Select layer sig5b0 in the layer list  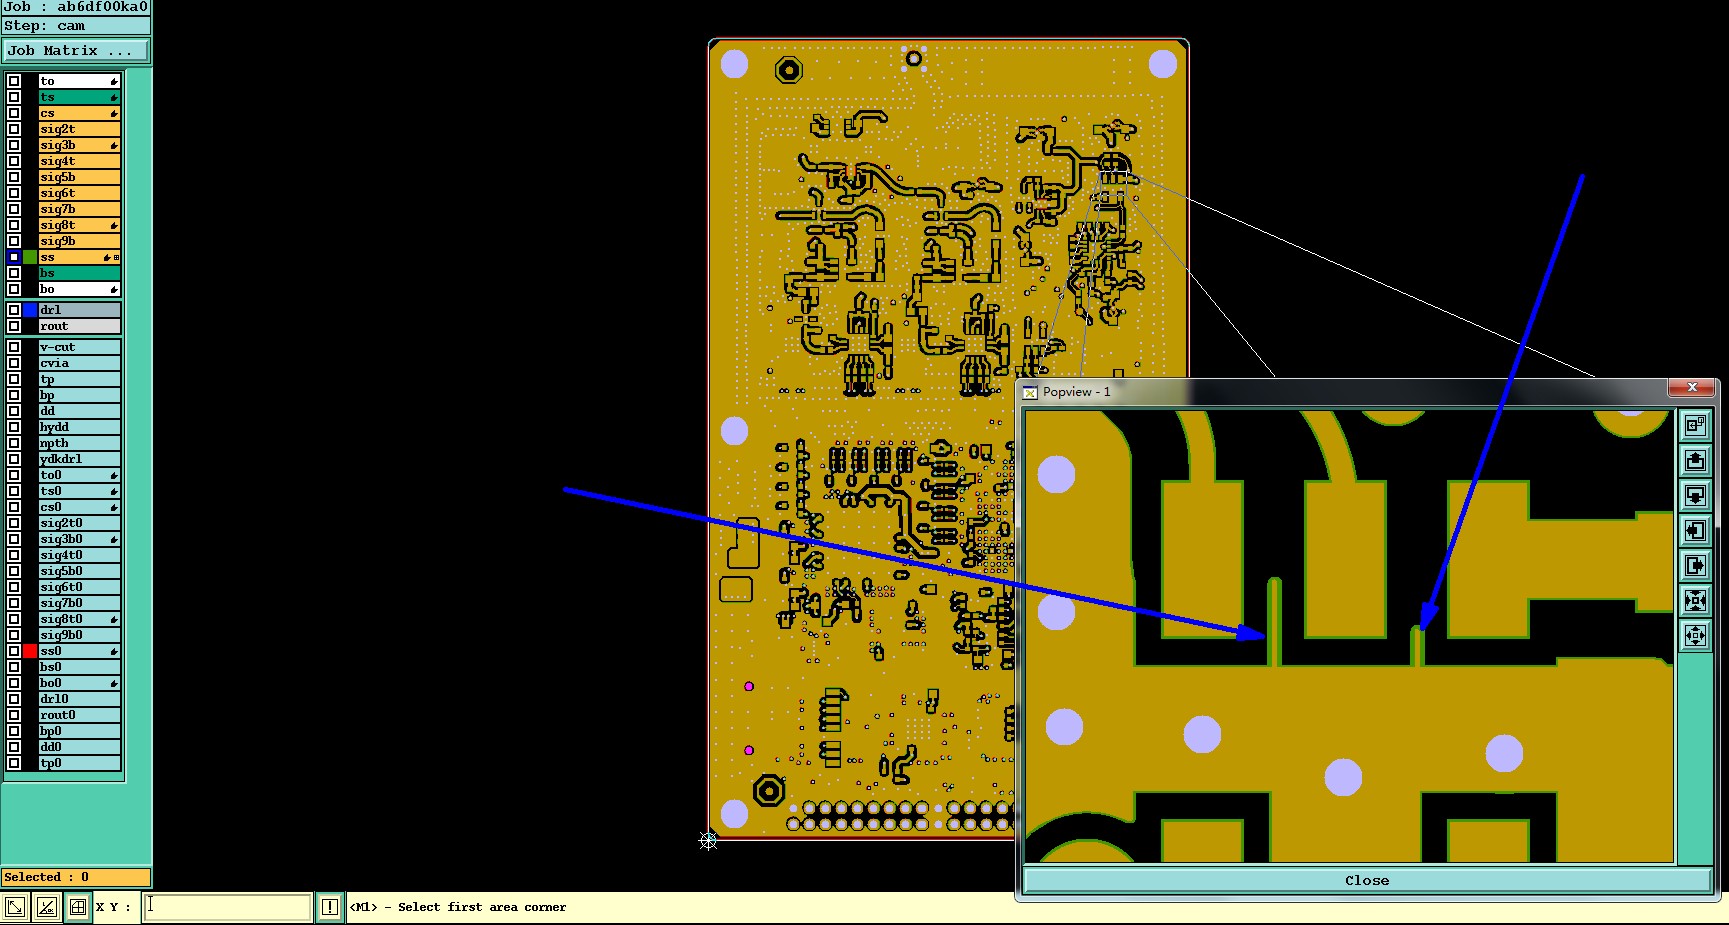pos(79,571)
